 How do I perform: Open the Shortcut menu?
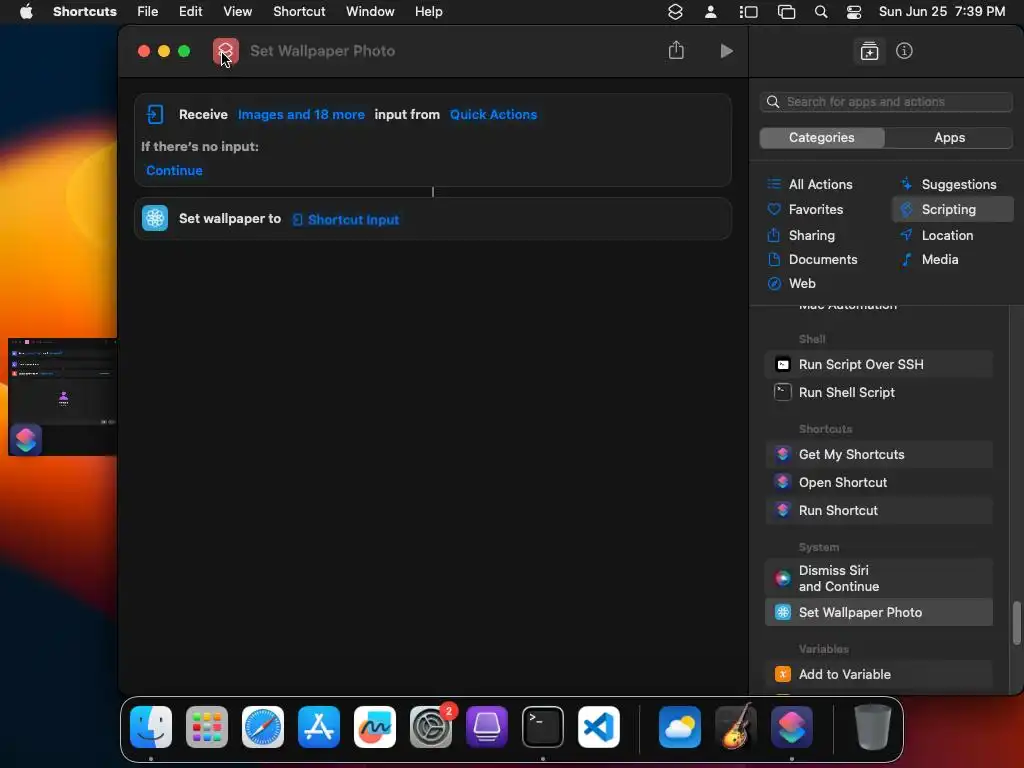point(299,12)
